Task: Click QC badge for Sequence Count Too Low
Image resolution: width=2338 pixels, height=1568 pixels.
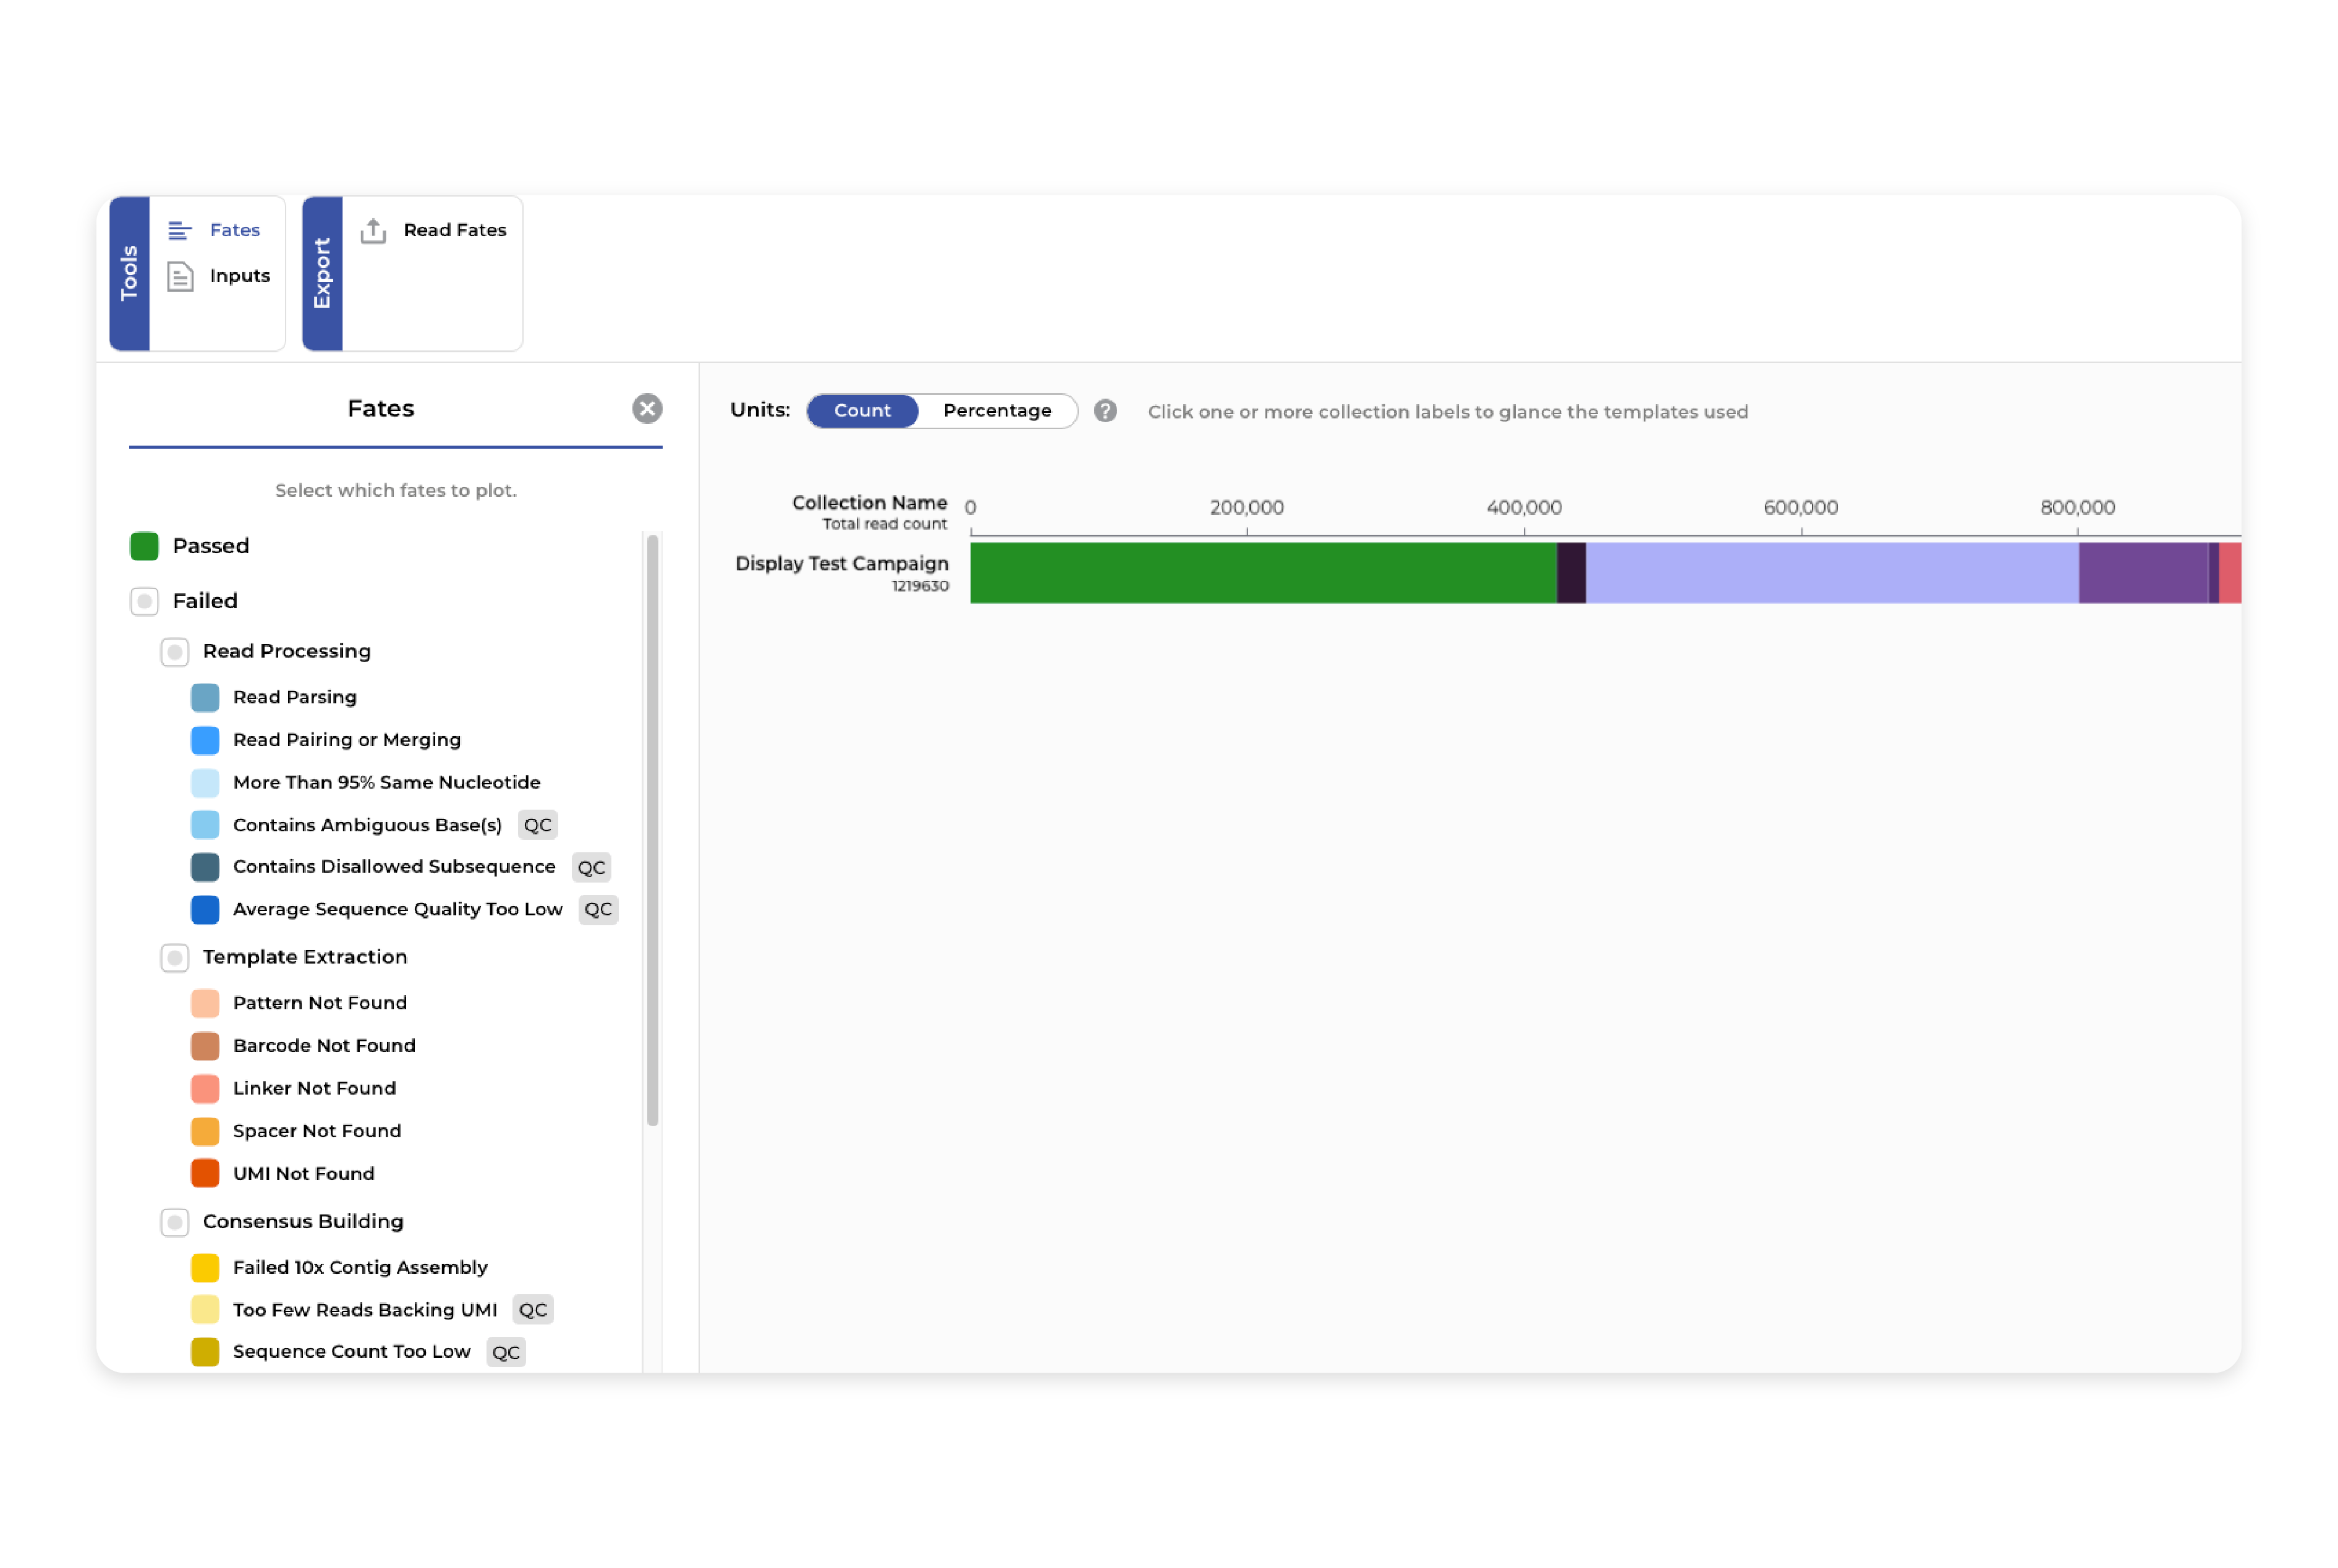Action: pos(506,1352)
